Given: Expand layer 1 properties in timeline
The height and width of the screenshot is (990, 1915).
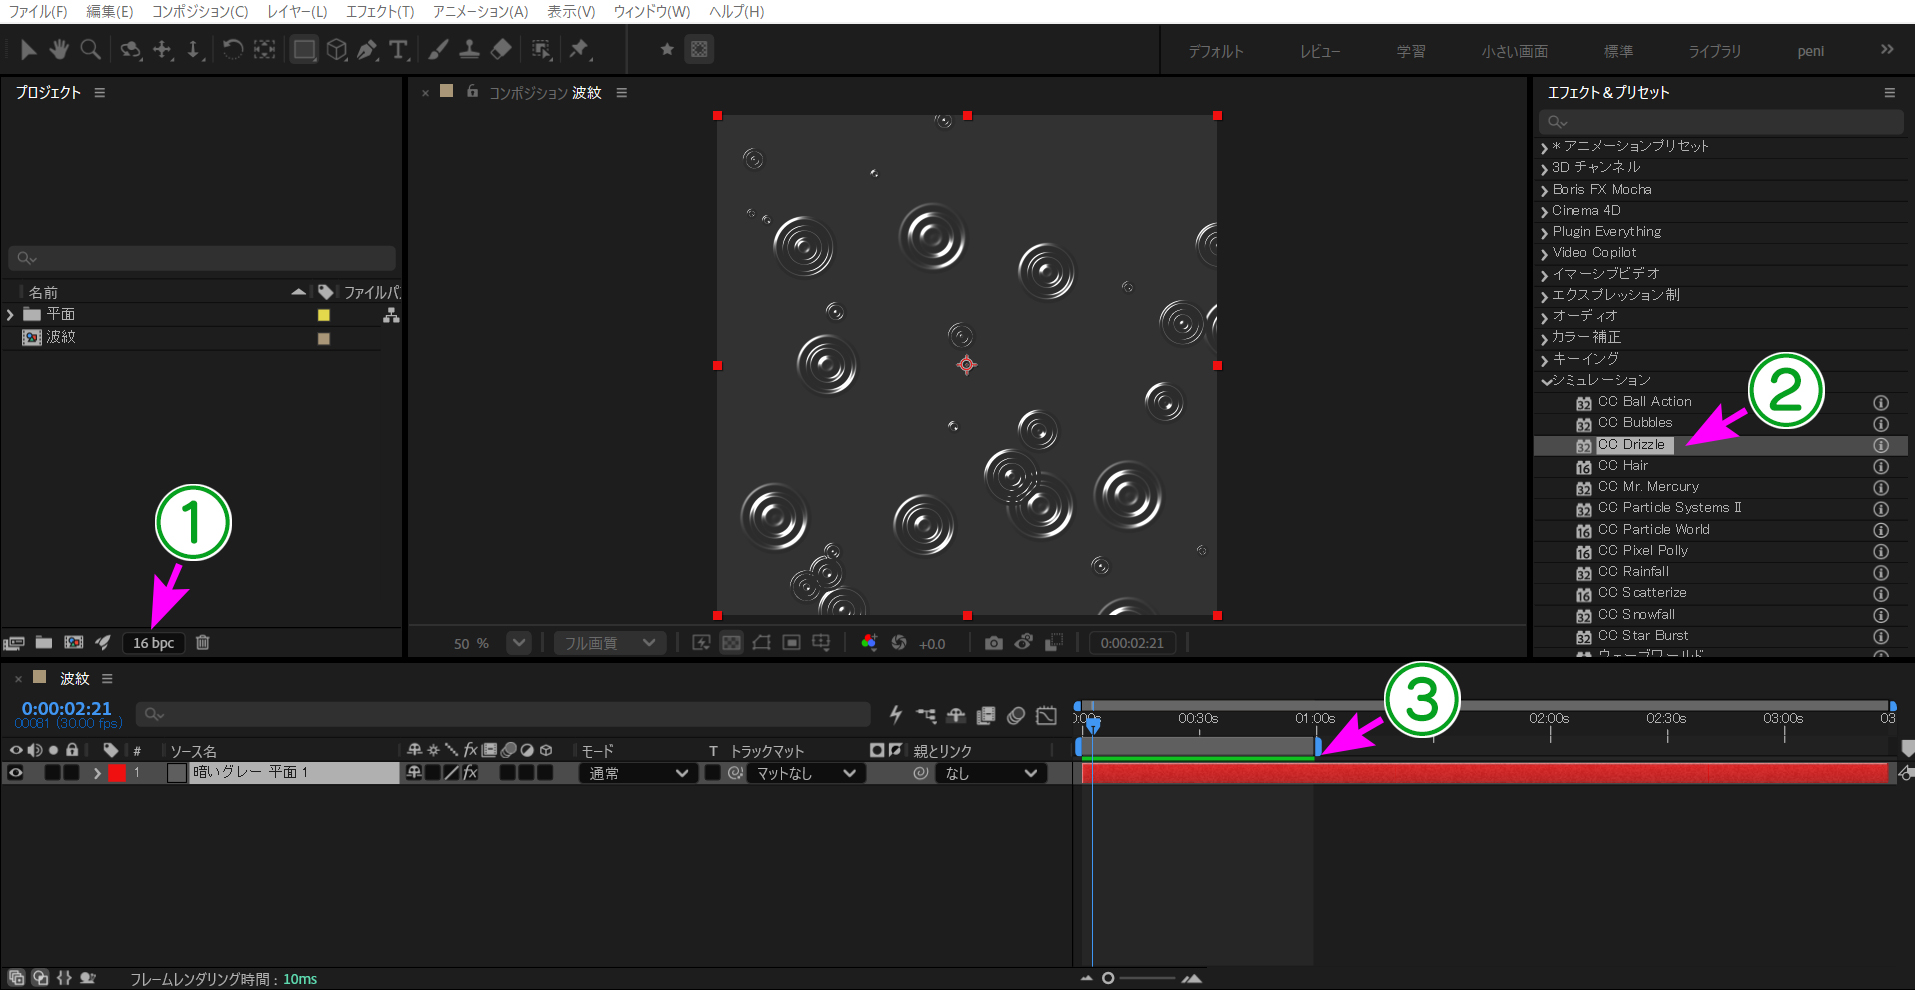Looking at the screenshot, I should [x=97, y=773].
